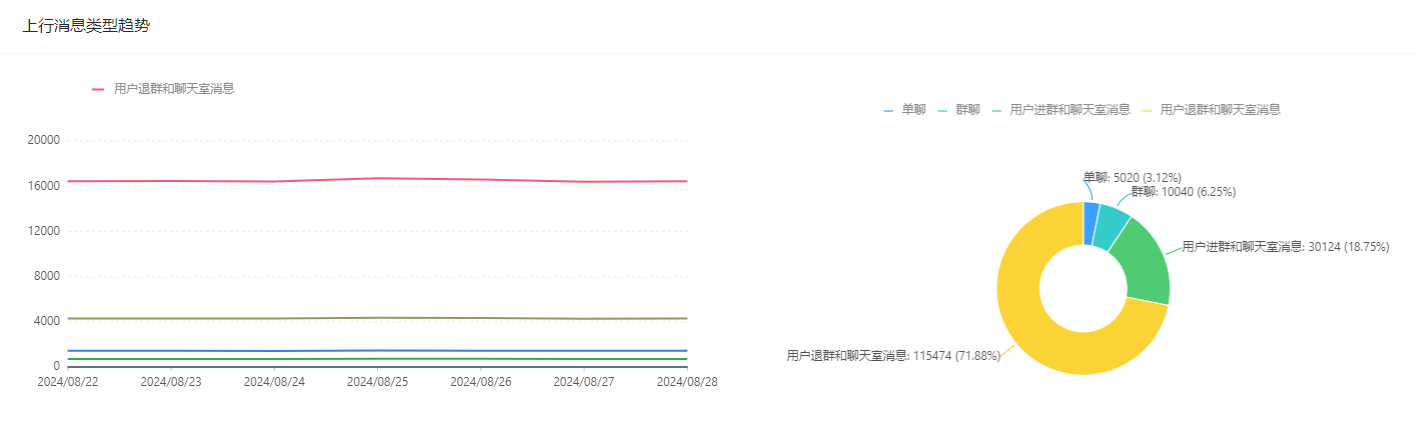Click the 2024/08/25 x-axis date label

[377, 382]
